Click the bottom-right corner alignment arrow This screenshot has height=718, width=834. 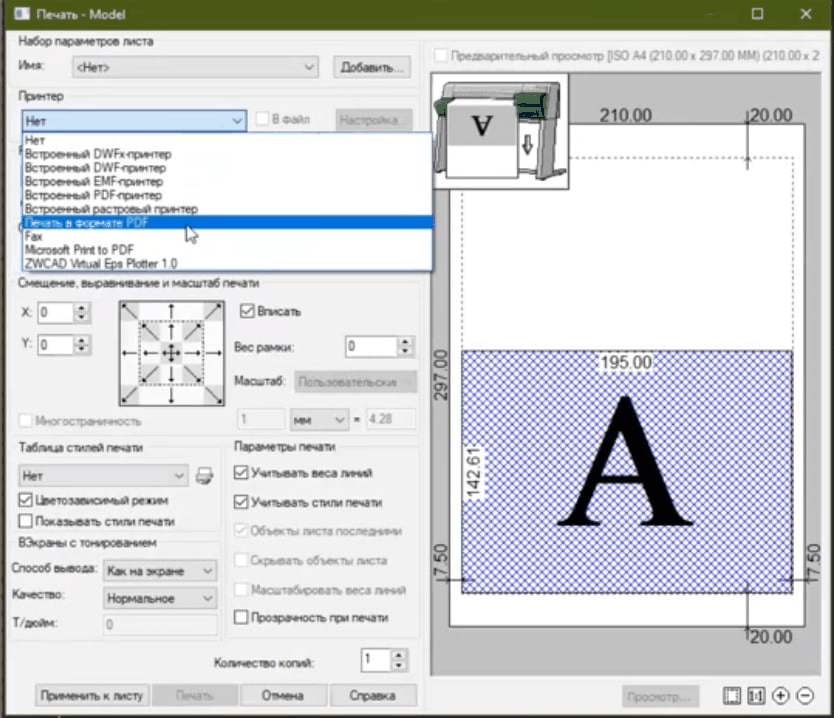click(x=213, y=394)
